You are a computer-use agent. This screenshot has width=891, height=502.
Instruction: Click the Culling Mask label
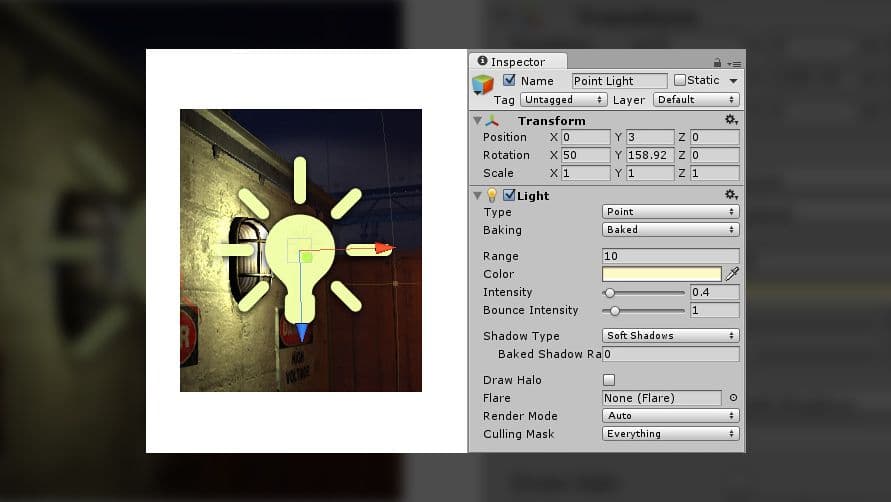click(518, 434)
